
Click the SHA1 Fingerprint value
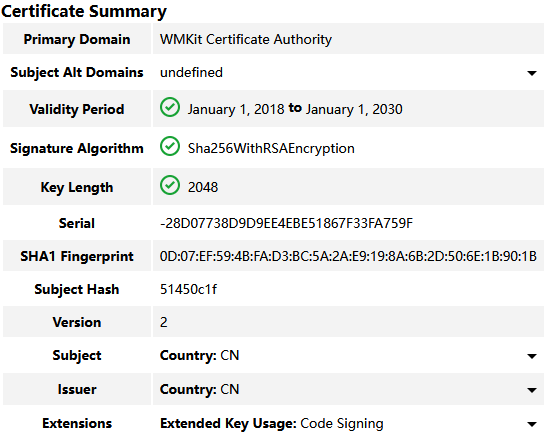[x=348, y=256]
